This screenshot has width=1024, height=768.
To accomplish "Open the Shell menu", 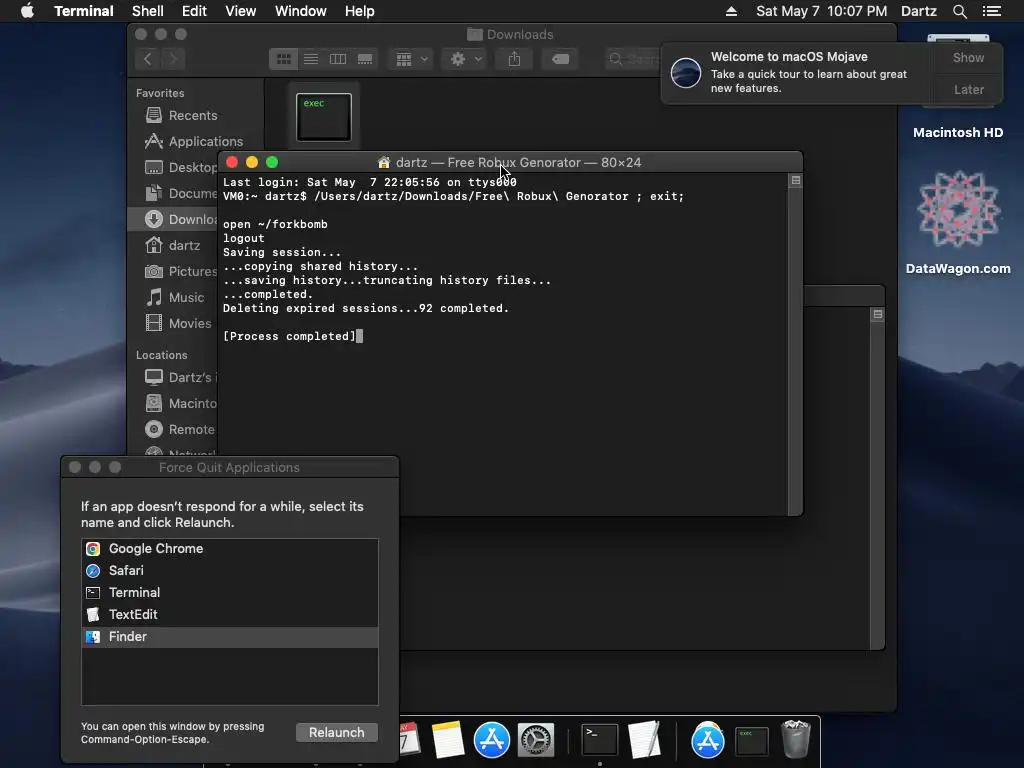I will pyautogui.click(x=148, y=11).
